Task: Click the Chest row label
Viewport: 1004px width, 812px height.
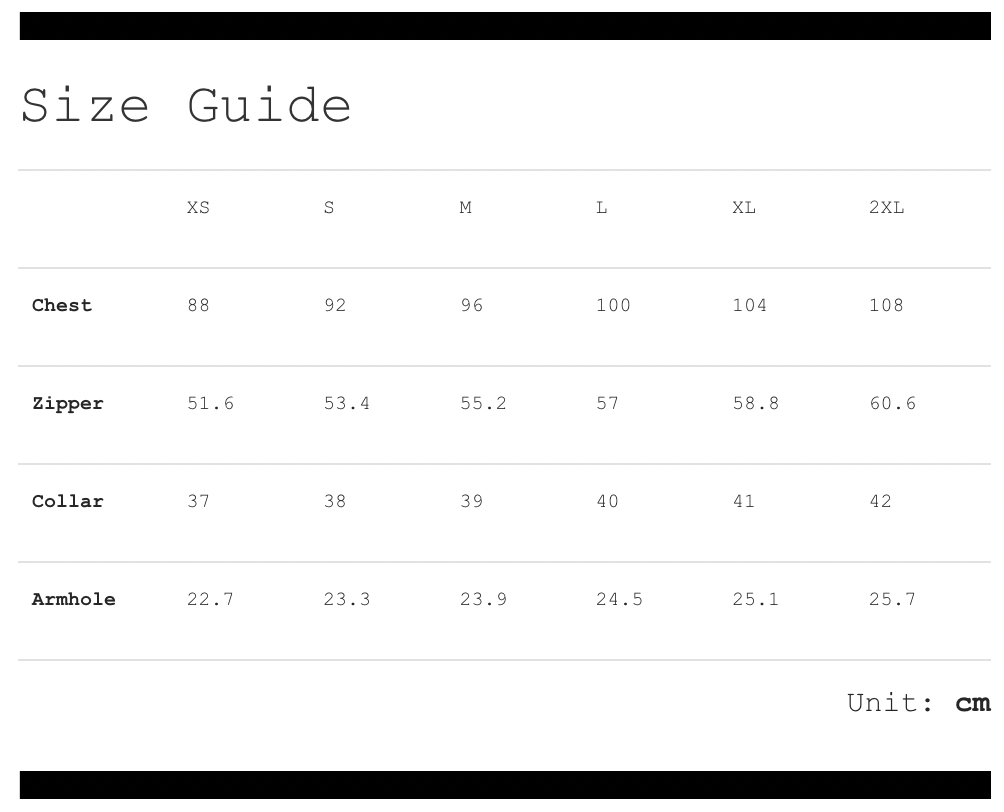Action: 62,306
